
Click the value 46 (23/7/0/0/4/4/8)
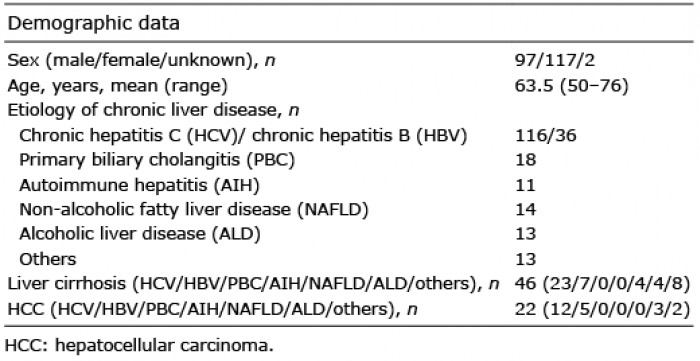pyautogui.click(x=602, y=284)
